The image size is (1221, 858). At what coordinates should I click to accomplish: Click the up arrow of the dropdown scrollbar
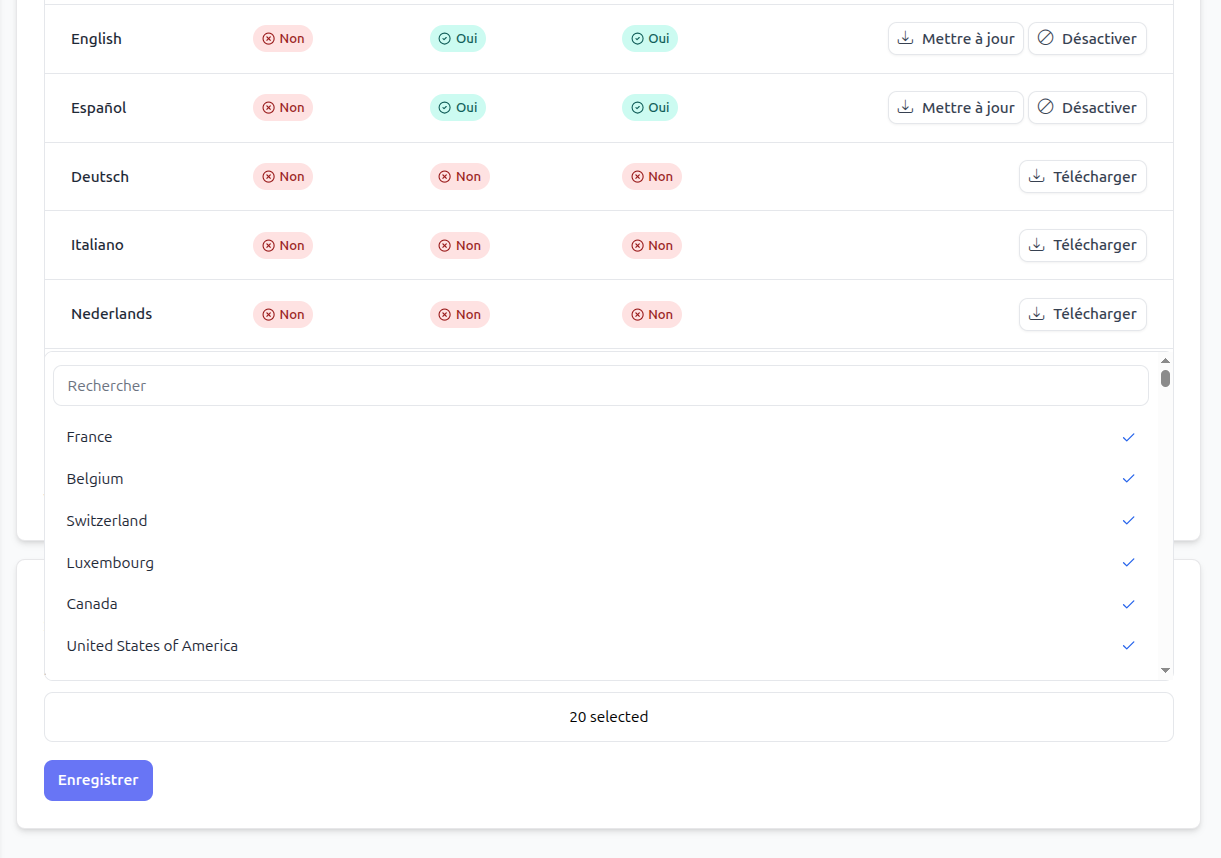[1165, 360]
